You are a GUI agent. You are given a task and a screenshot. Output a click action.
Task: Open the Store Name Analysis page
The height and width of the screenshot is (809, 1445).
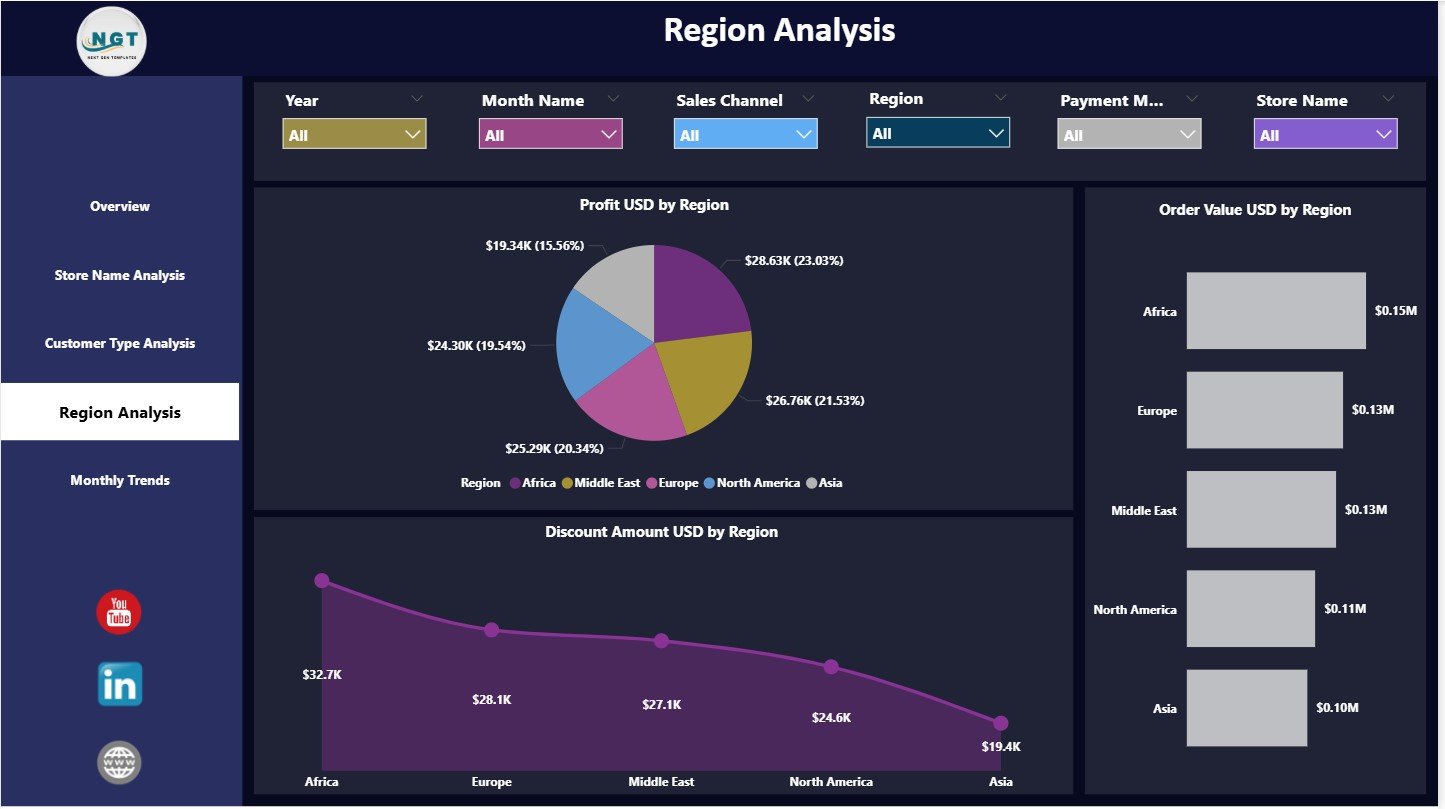coord(119,275)
